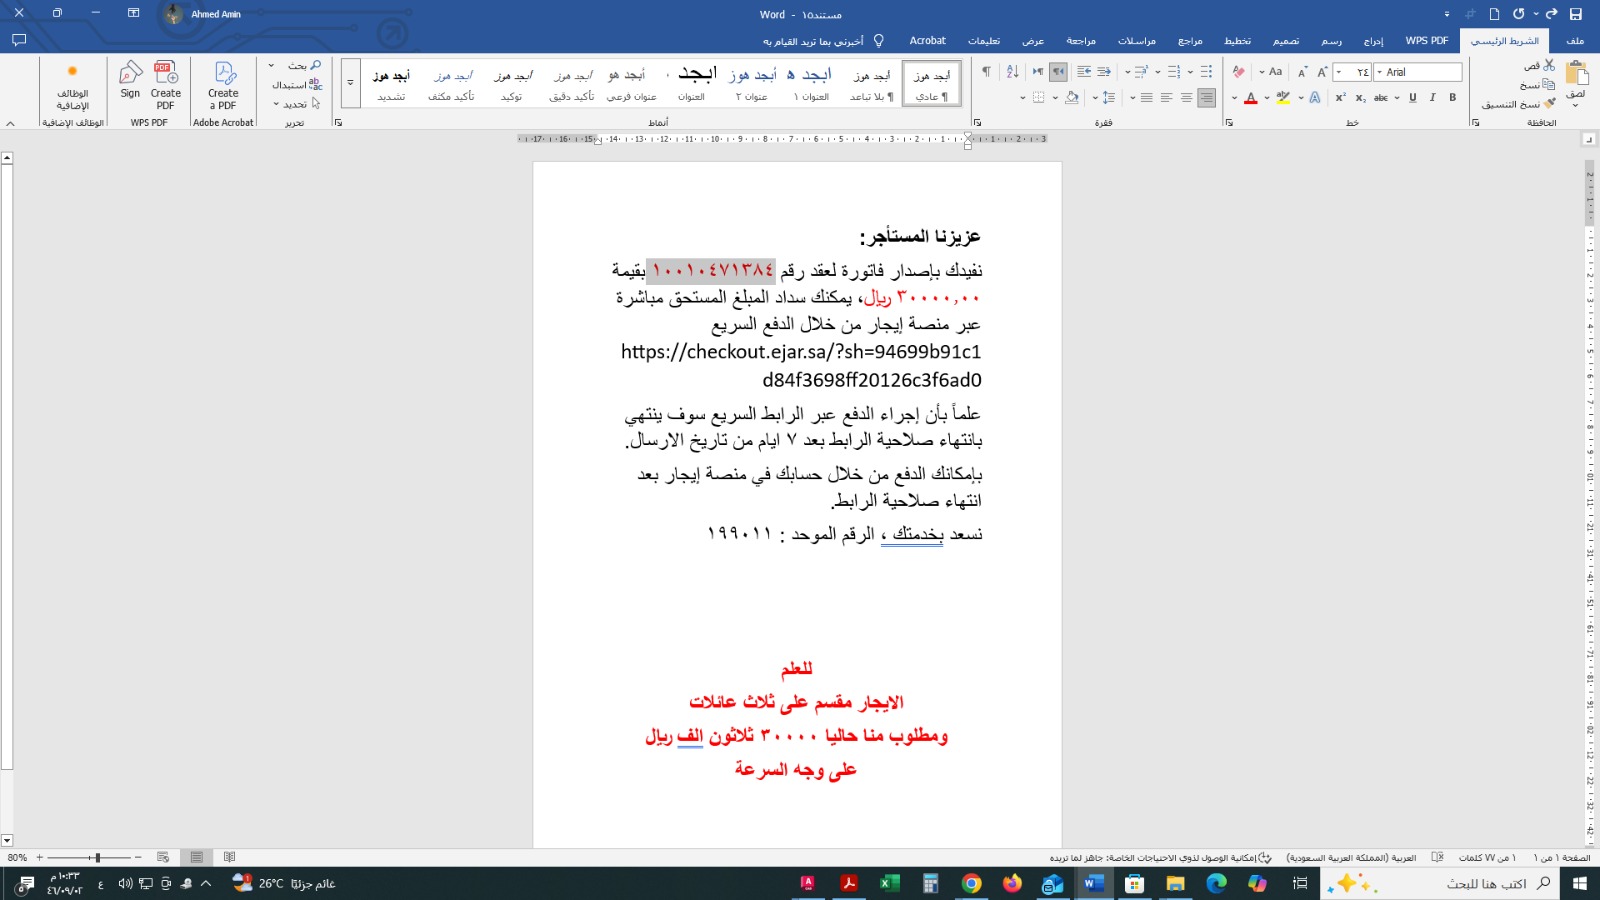Click the Clear Formatting eraser icon

(1239, 72)
